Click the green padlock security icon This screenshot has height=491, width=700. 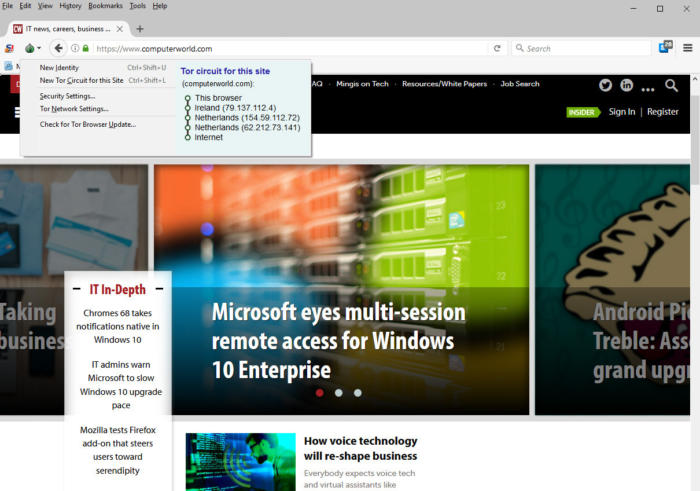[86, 48]
